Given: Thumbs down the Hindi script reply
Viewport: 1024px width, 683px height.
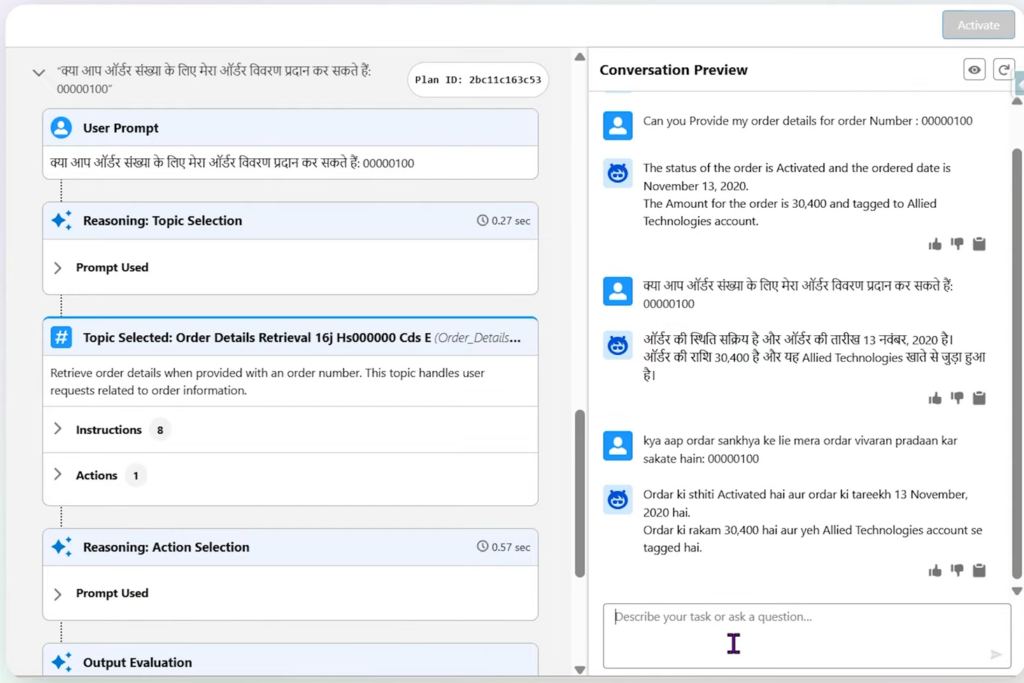Looking at the screenshot, I should 957,398.
